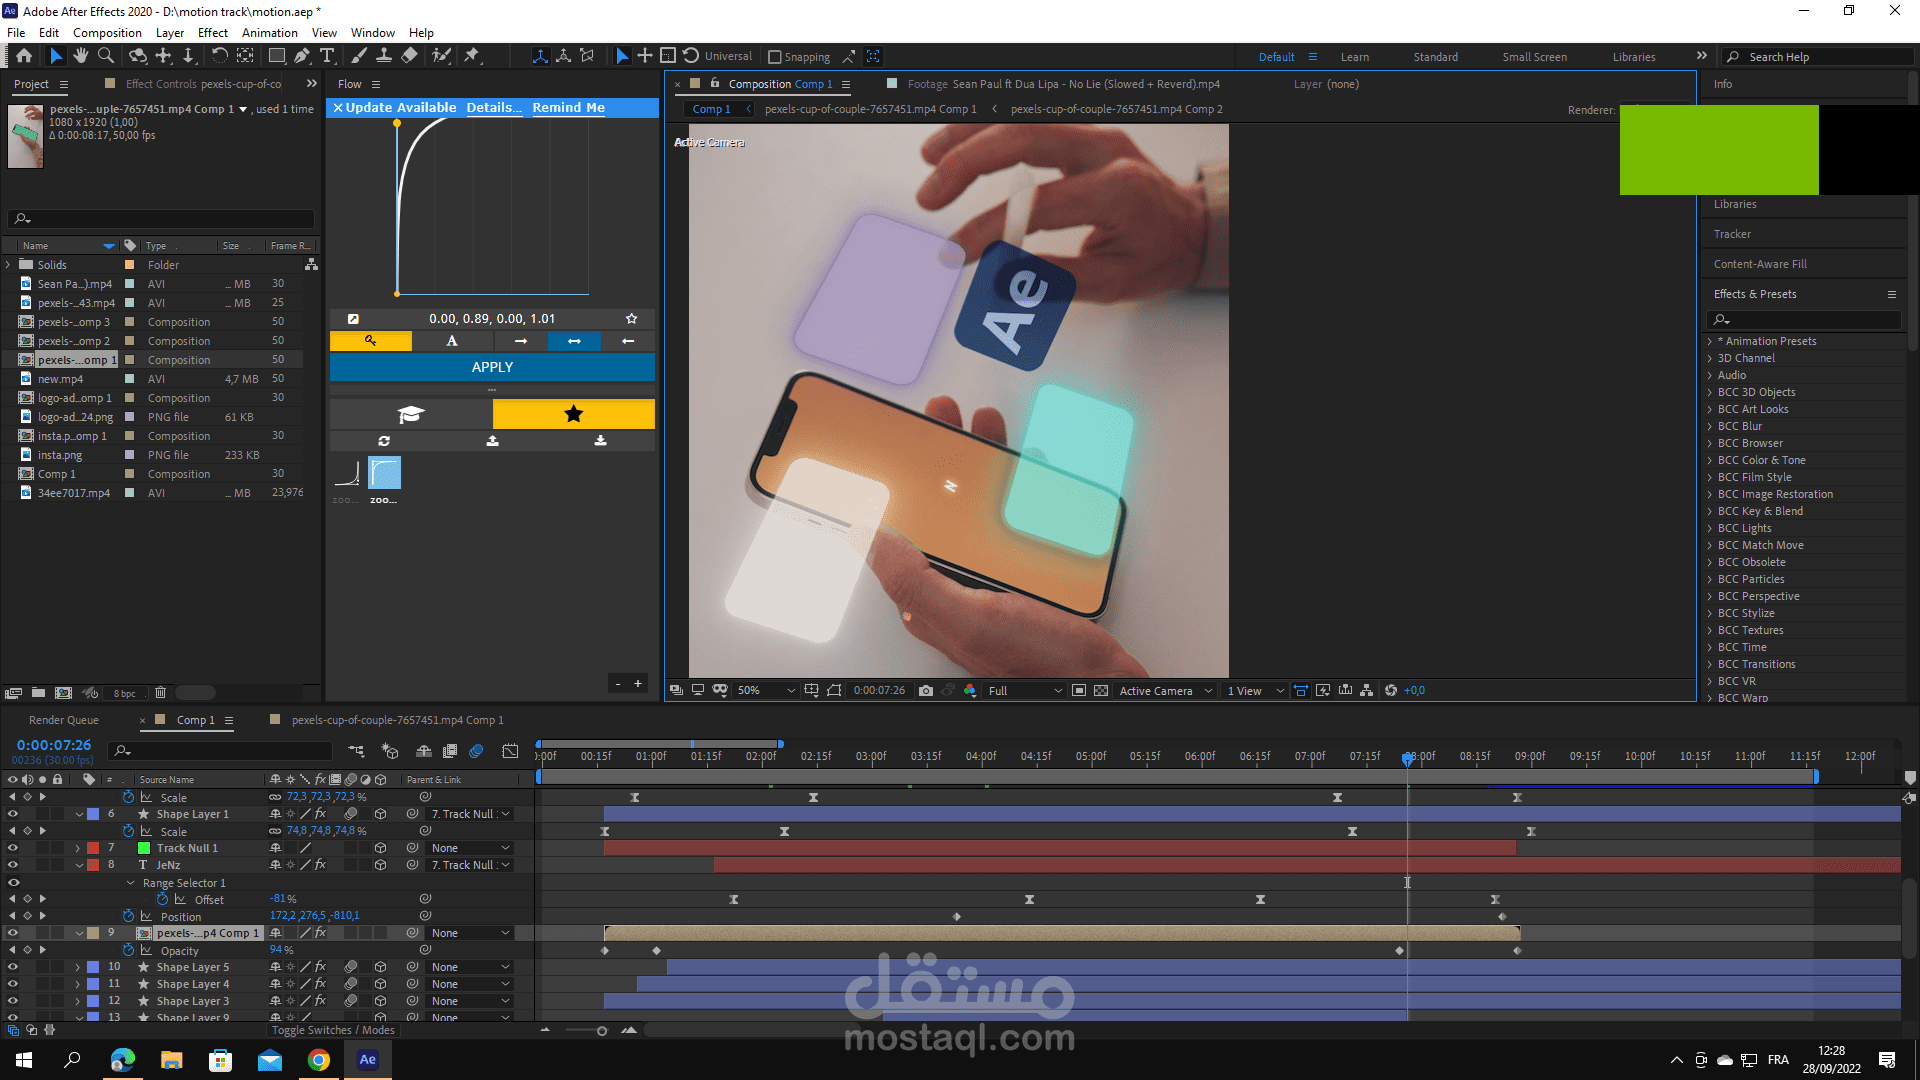Select the Clone Stamp tool

[x=383, y=56]
